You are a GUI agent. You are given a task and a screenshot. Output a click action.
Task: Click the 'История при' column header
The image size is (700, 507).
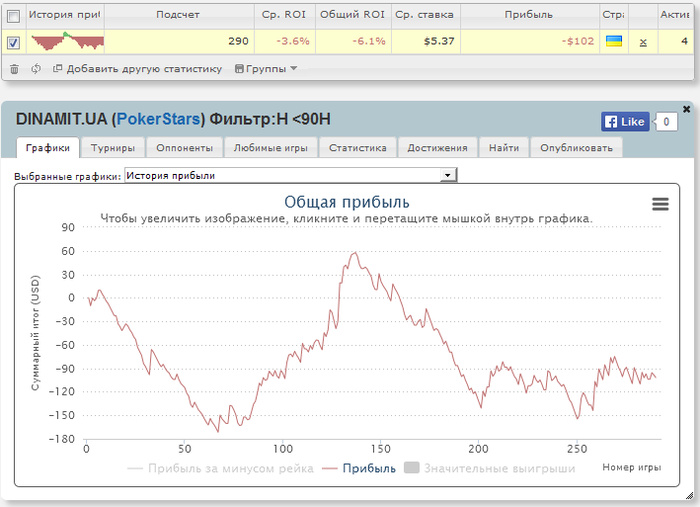(65, 15)
